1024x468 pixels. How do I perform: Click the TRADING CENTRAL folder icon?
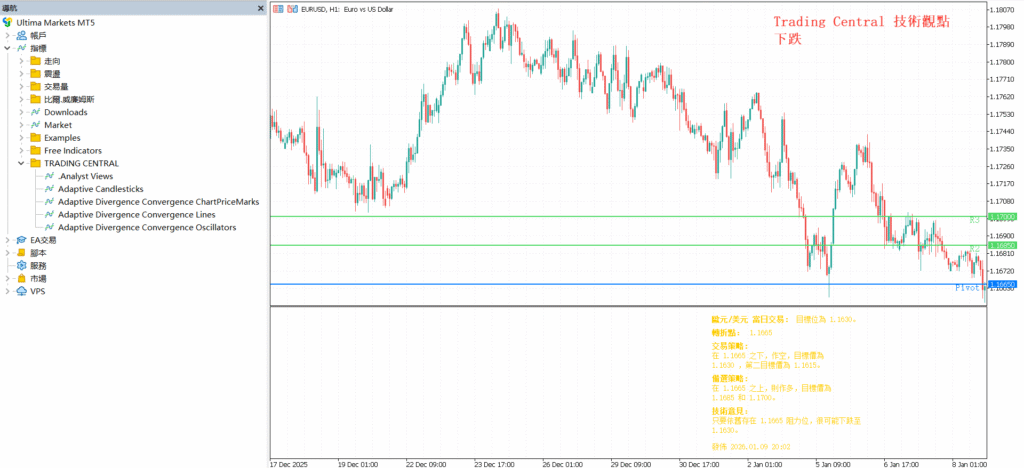tap(35, 163)
